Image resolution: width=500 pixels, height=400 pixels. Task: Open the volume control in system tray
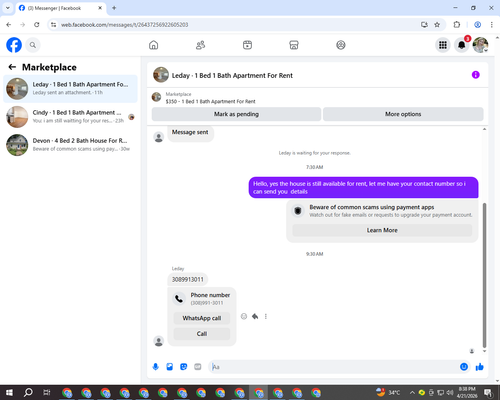[450, 393]
